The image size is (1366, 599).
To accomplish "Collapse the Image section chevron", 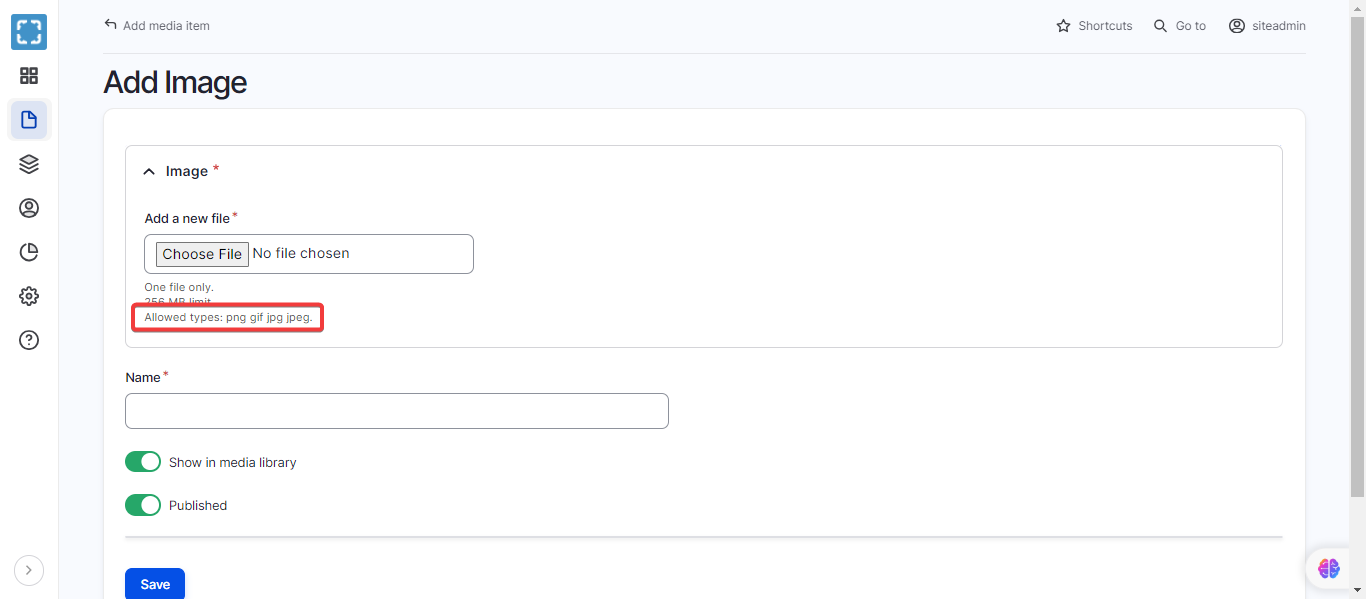I will 149,172.
